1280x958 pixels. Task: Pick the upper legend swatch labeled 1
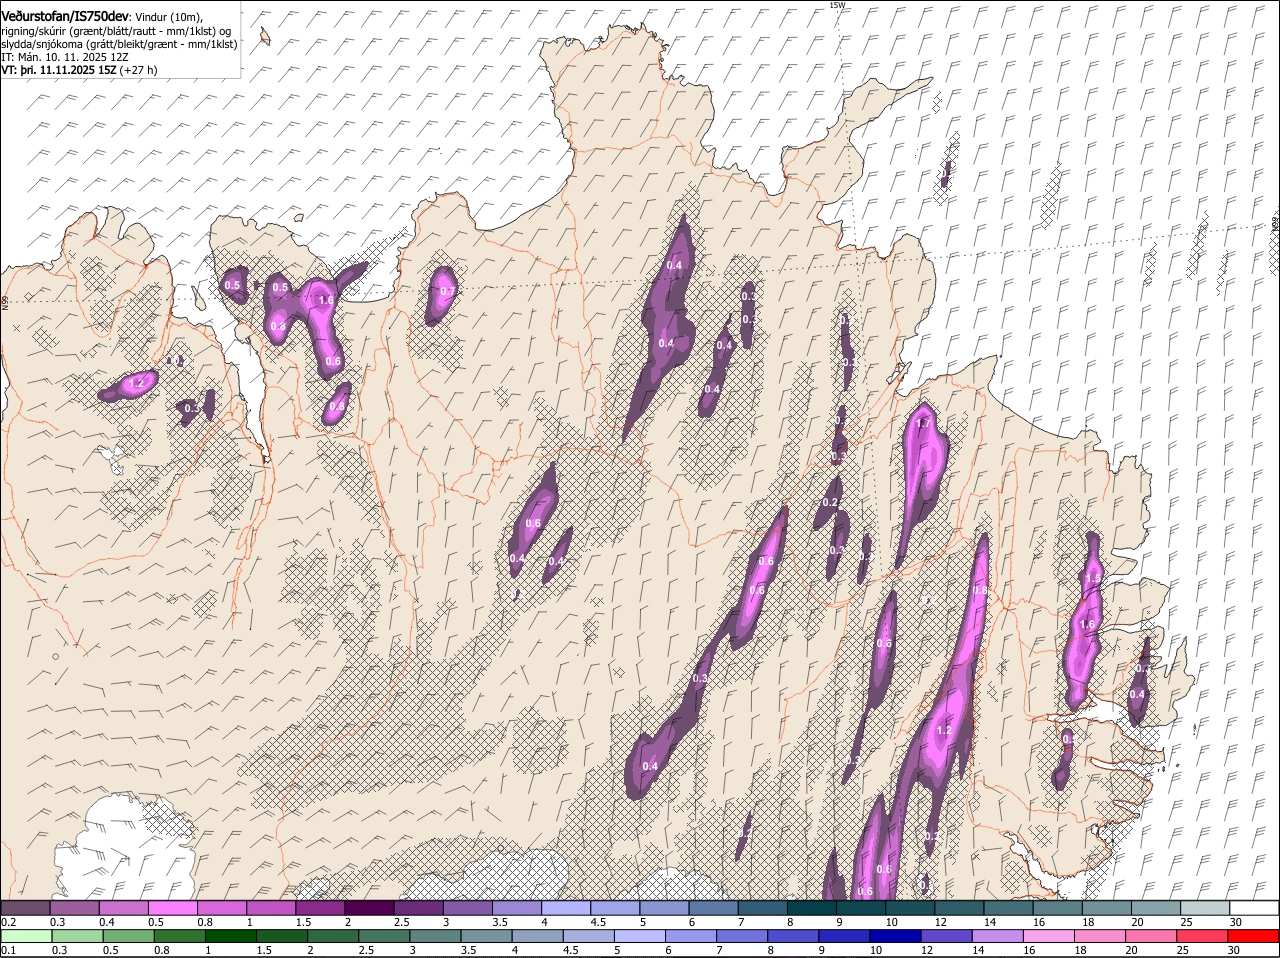pos(271,907)
